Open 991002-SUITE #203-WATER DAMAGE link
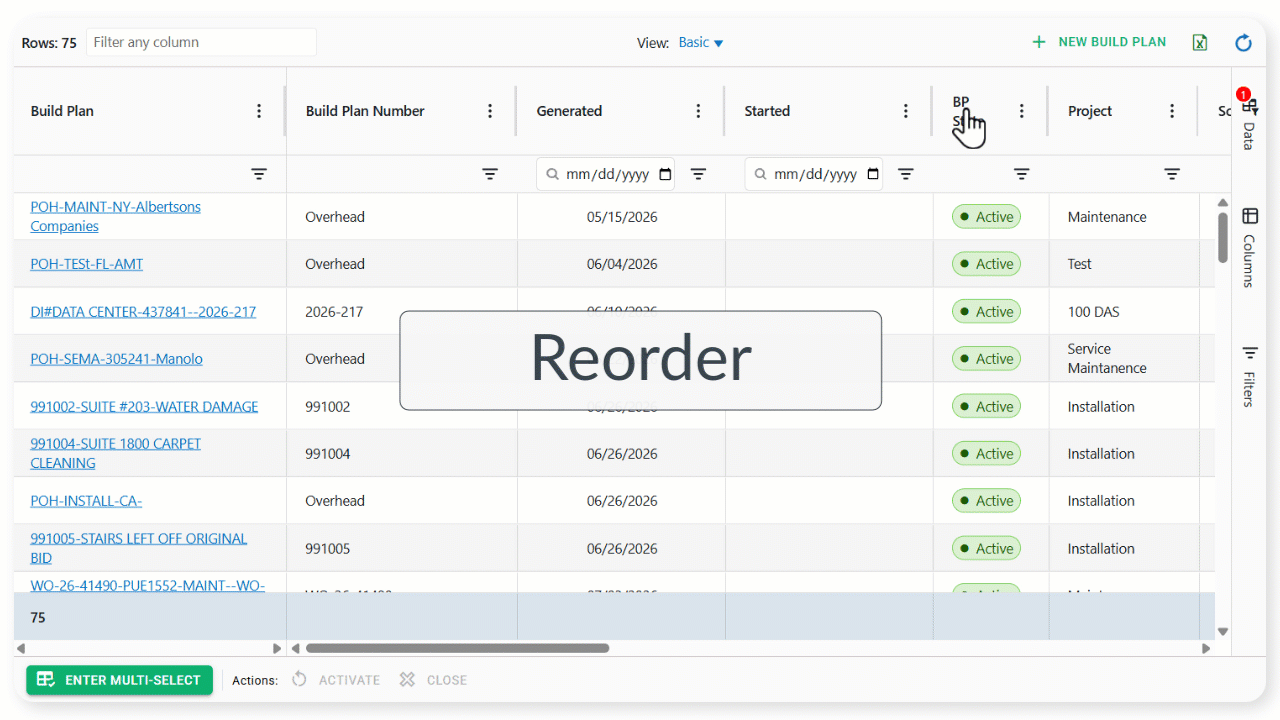The width and height of the screenshot is (1280, 720). click(x=144, y=406)
